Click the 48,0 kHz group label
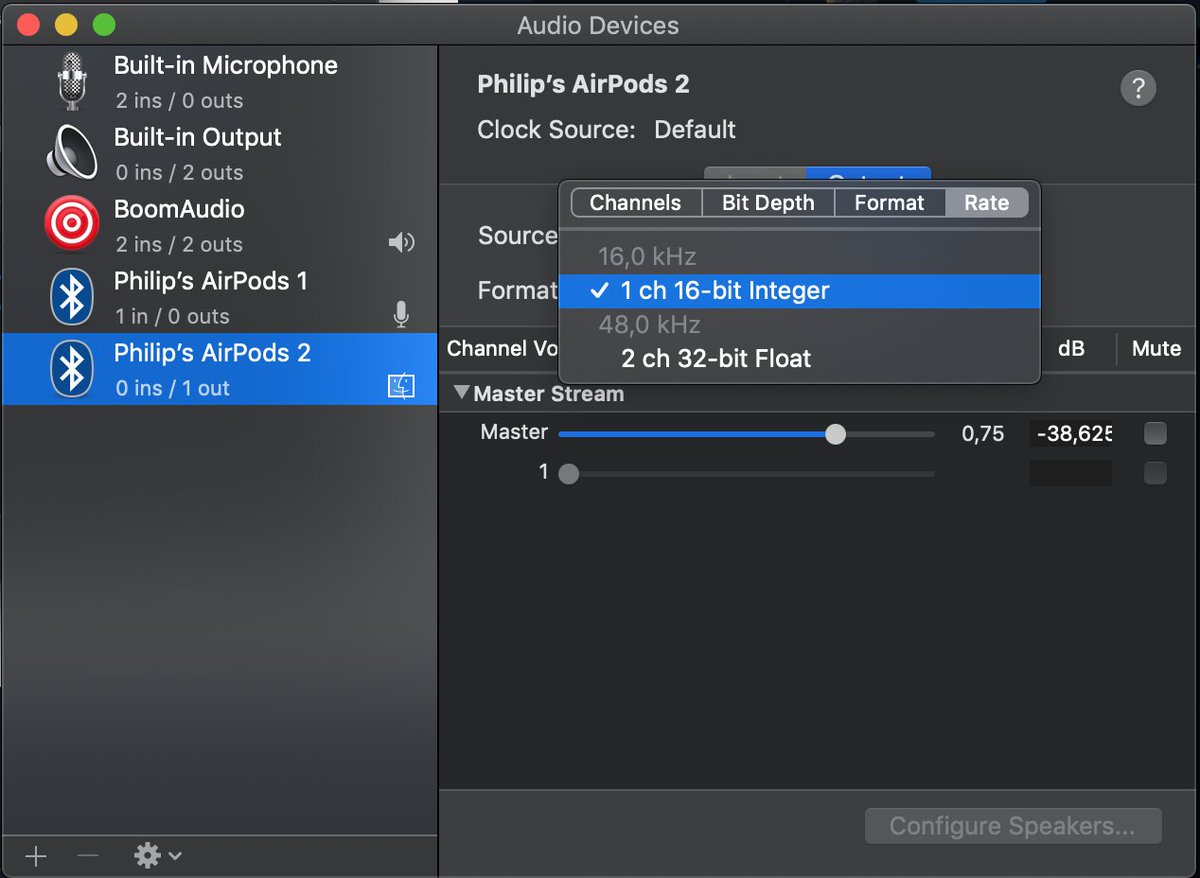This screenshot has width=1200, height=878. (x=650, y=325)
